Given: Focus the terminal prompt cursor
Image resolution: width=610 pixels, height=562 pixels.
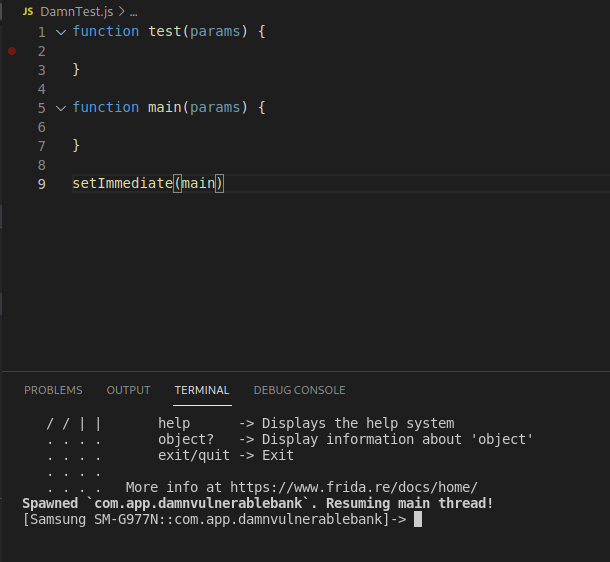Looking at the screenshot, I should coord(418,520).
